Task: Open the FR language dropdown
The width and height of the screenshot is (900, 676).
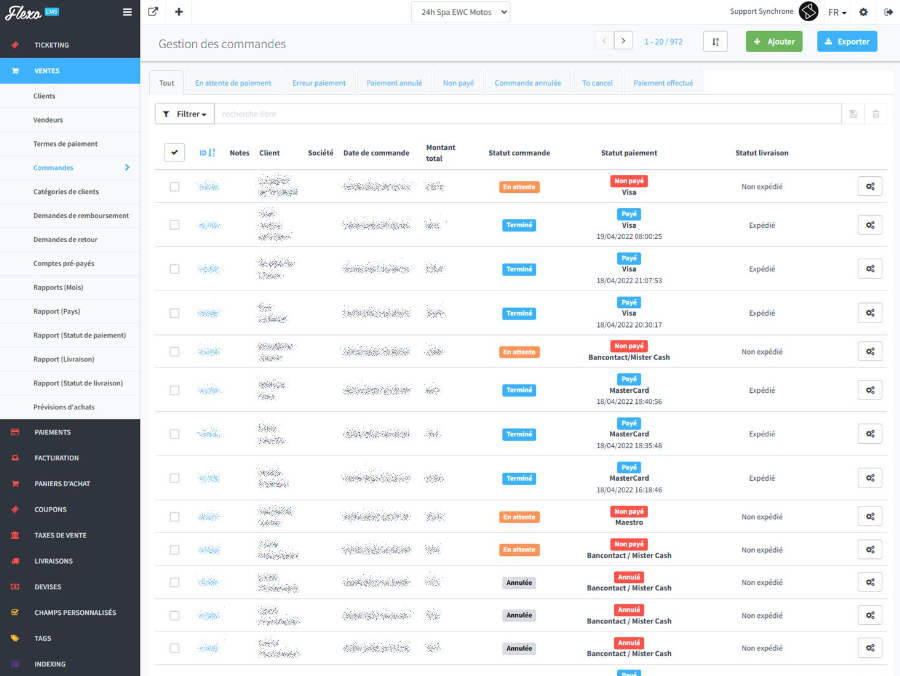Action: pos(837,12)
